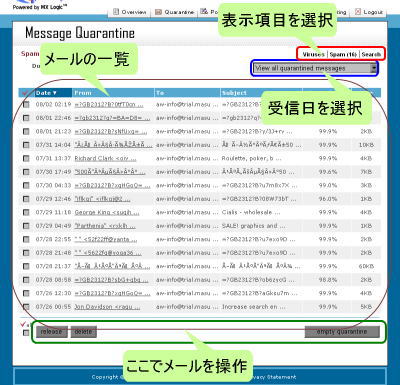Click the red select-all checkmark in header
400x385 pixels.
24,93
